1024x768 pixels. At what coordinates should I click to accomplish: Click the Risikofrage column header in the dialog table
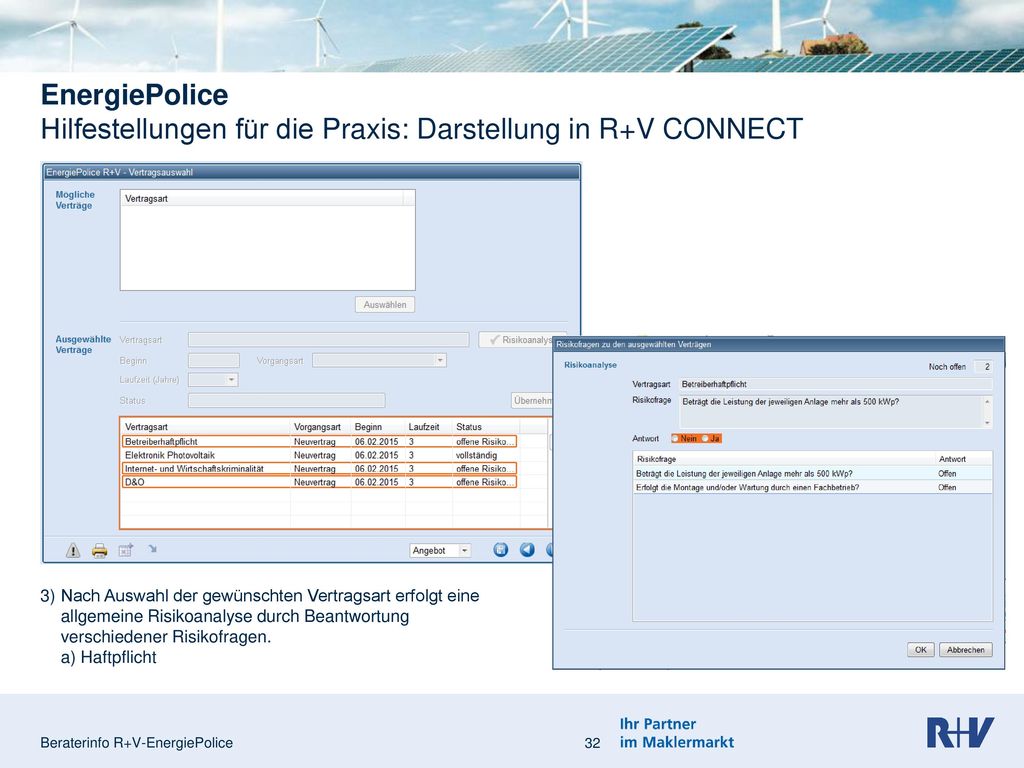784,459
